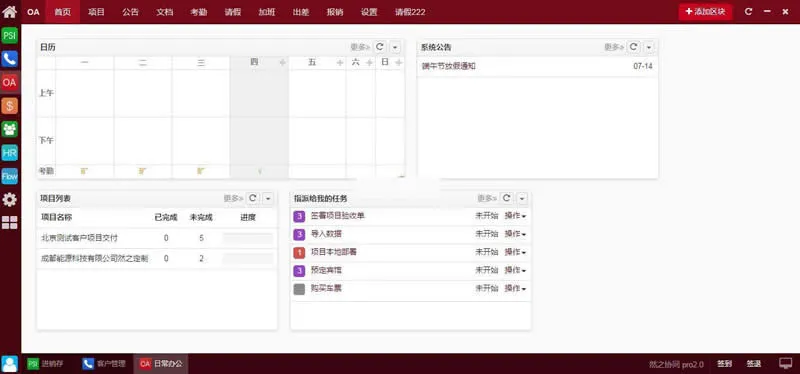The image size is (800, 374).
Task: Launch the HR app icon
Action: click(10, 153)
